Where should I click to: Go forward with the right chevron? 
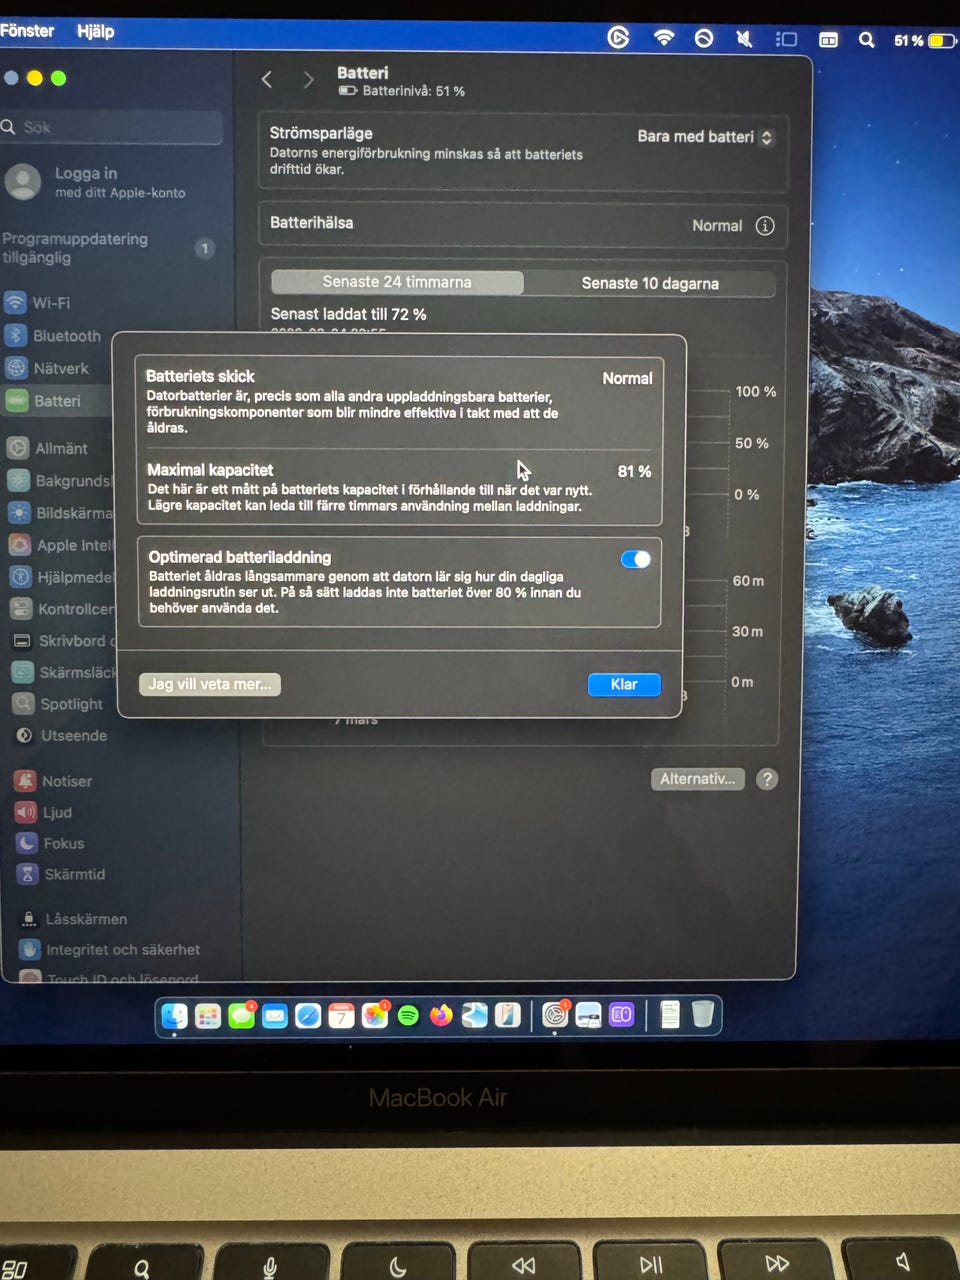(308, 80)
